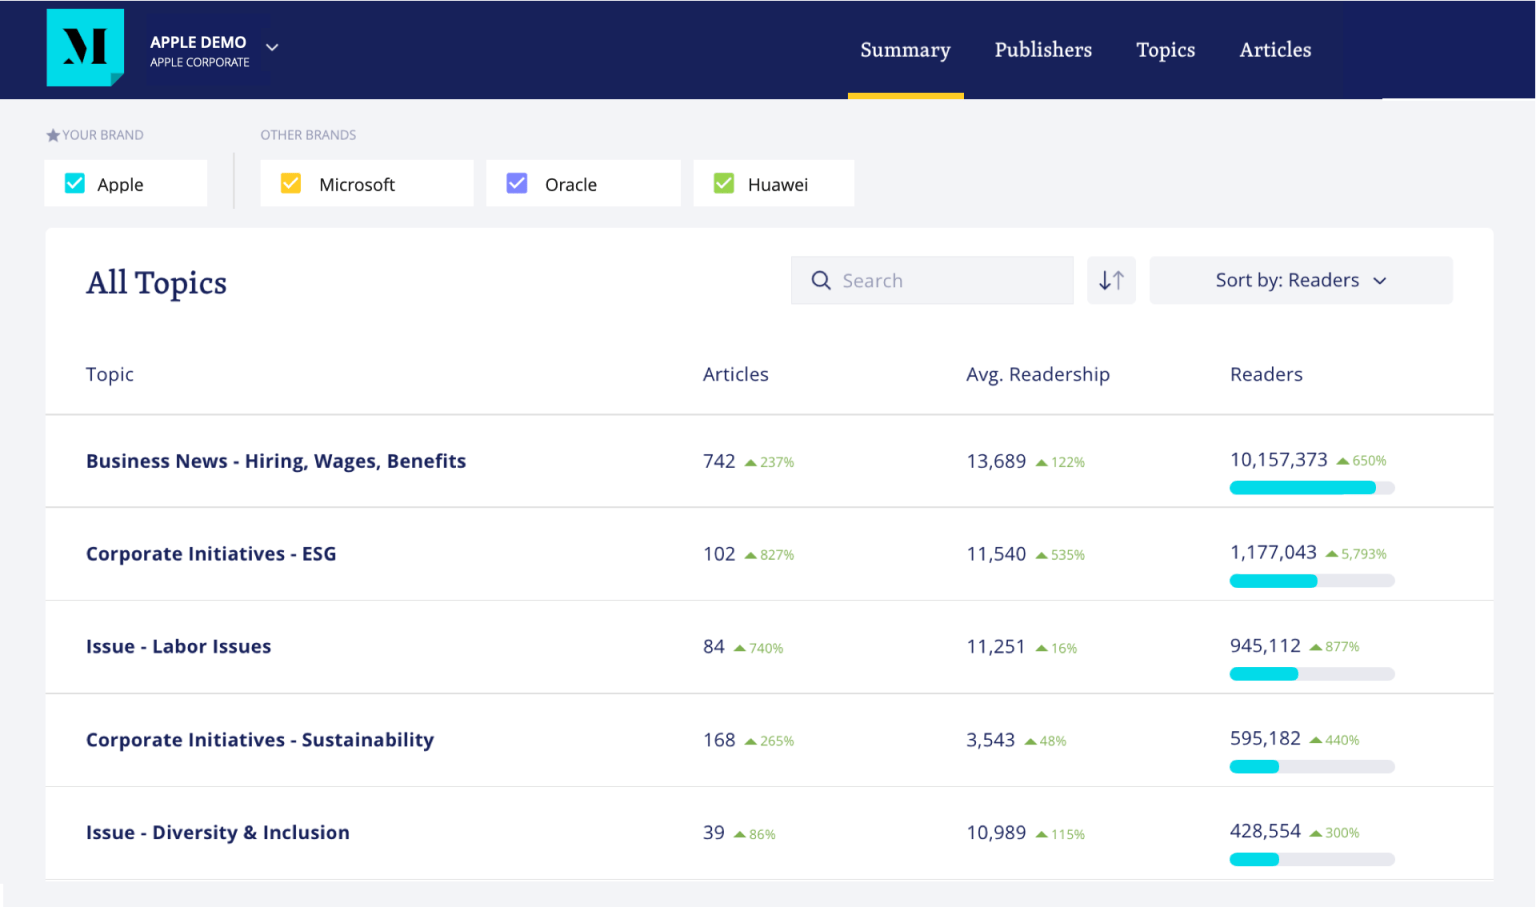Viewport: 1536px width, 907px height.
Task: Click trend arrow next to 945,112 readers
Action: coord(1315,647)
